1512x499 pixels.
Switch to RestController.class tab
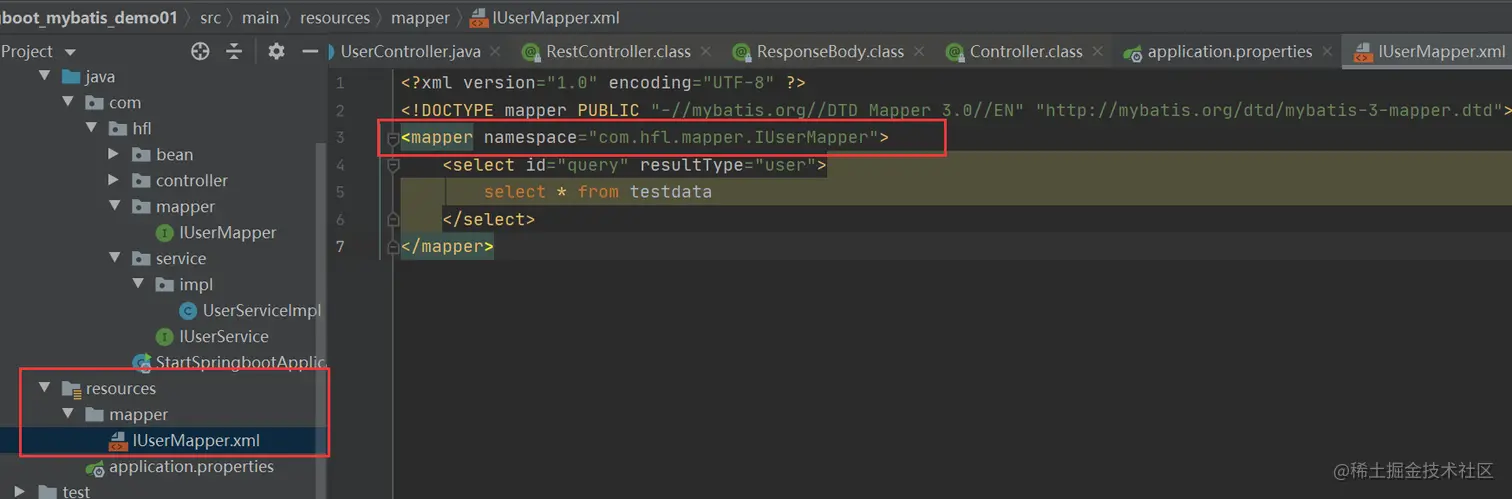(x=618, y=51)
